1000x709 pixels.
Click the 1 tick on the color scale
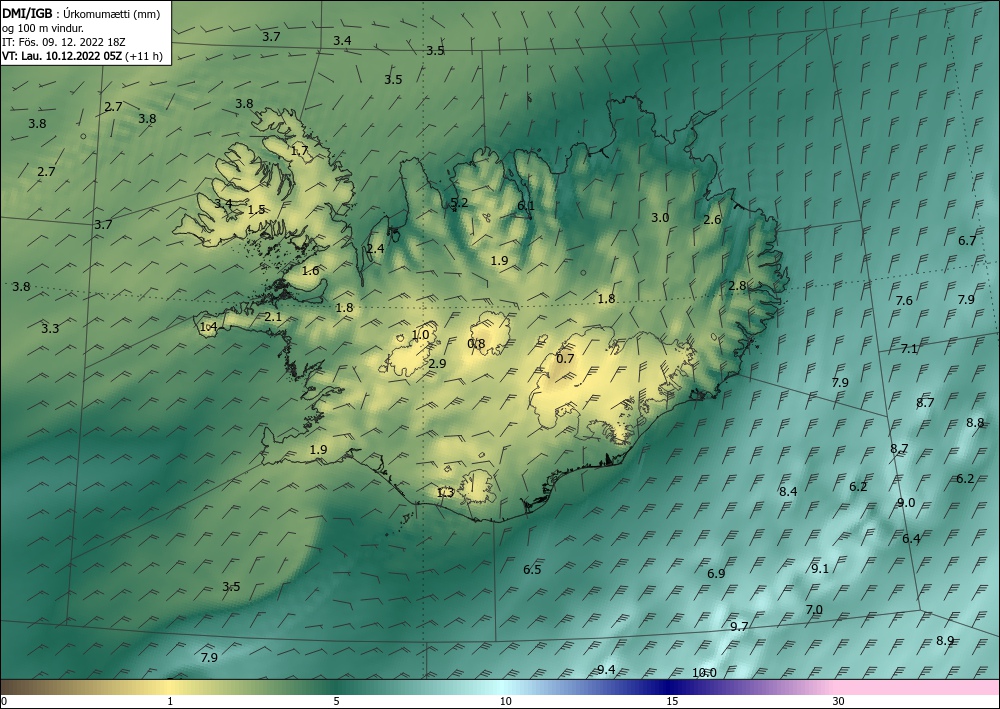170,701
